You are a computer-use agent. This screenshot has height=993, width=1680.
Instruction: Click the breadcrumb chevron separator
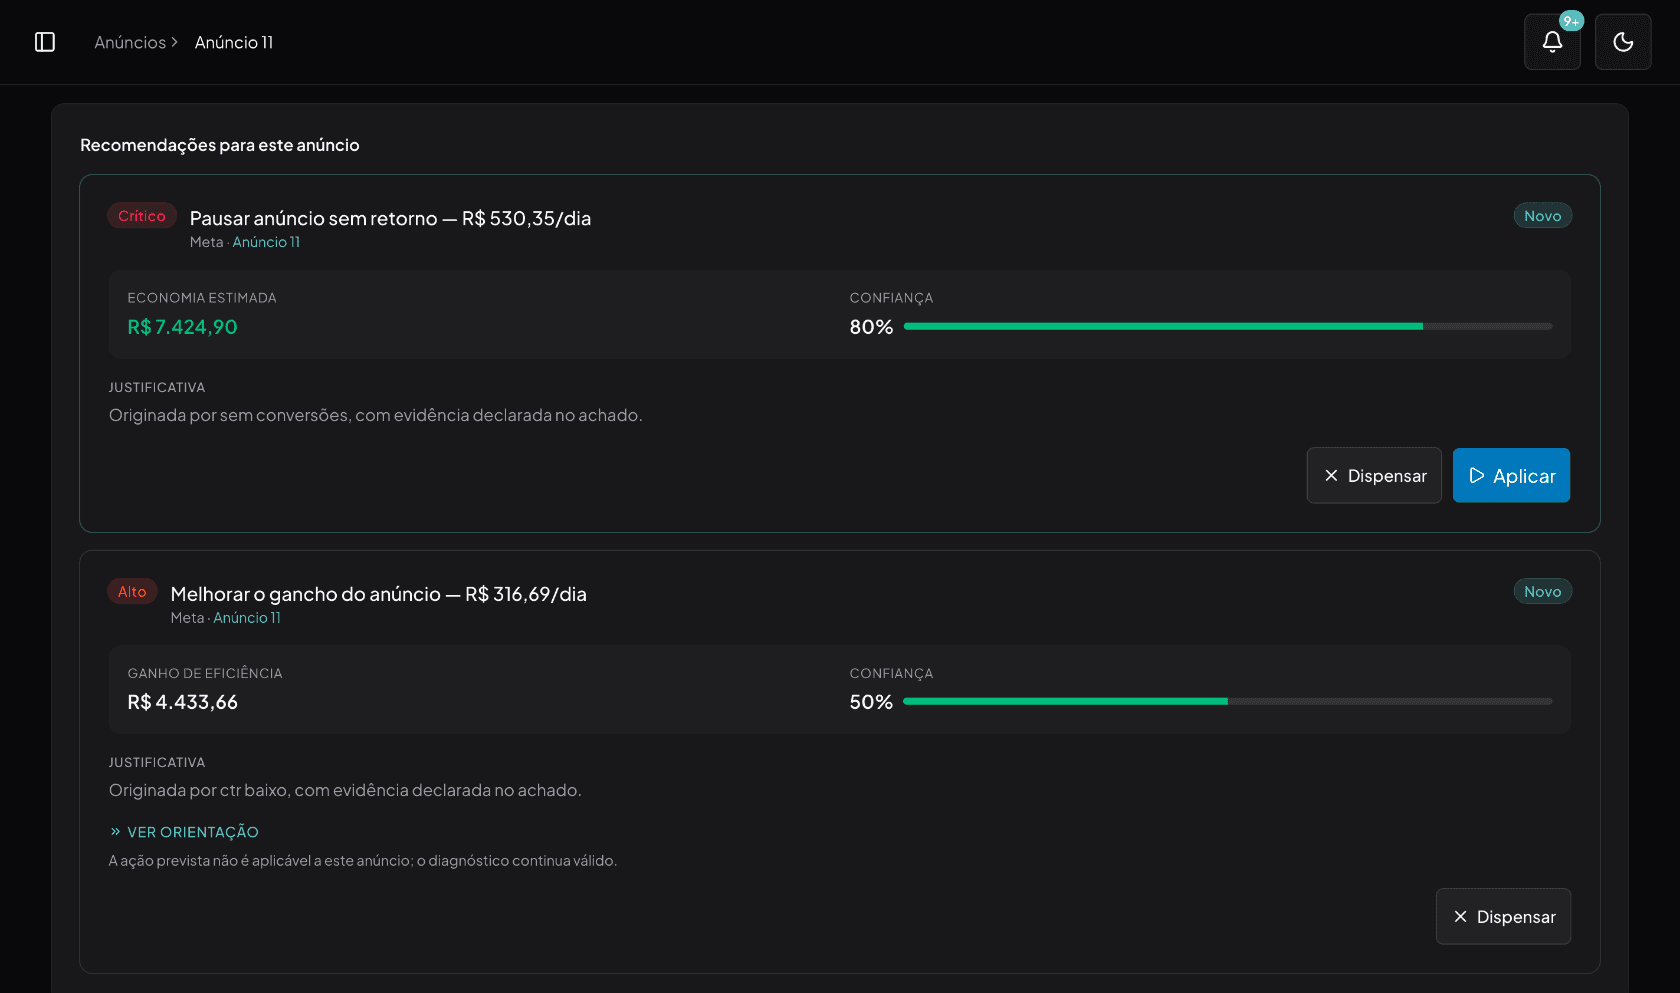coord(174,42)
